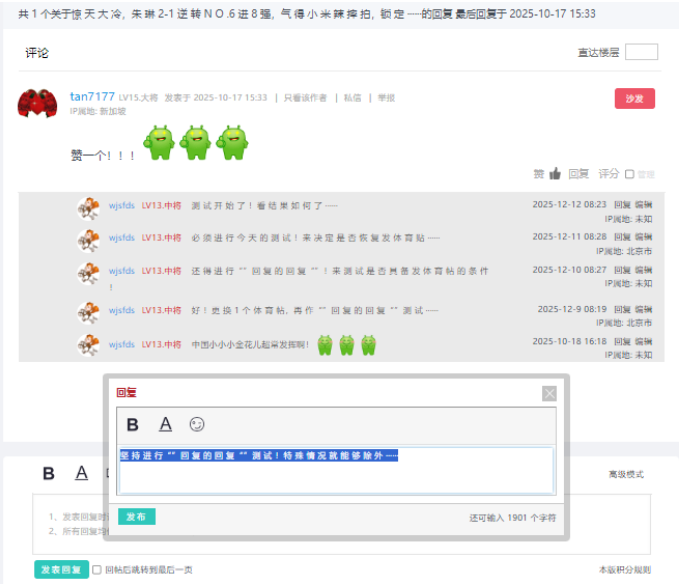Click wjsfds avatar on the 2025-10-18 reply
The height and width of the screenshot is (584, 679).
click(x=88, y=344)
